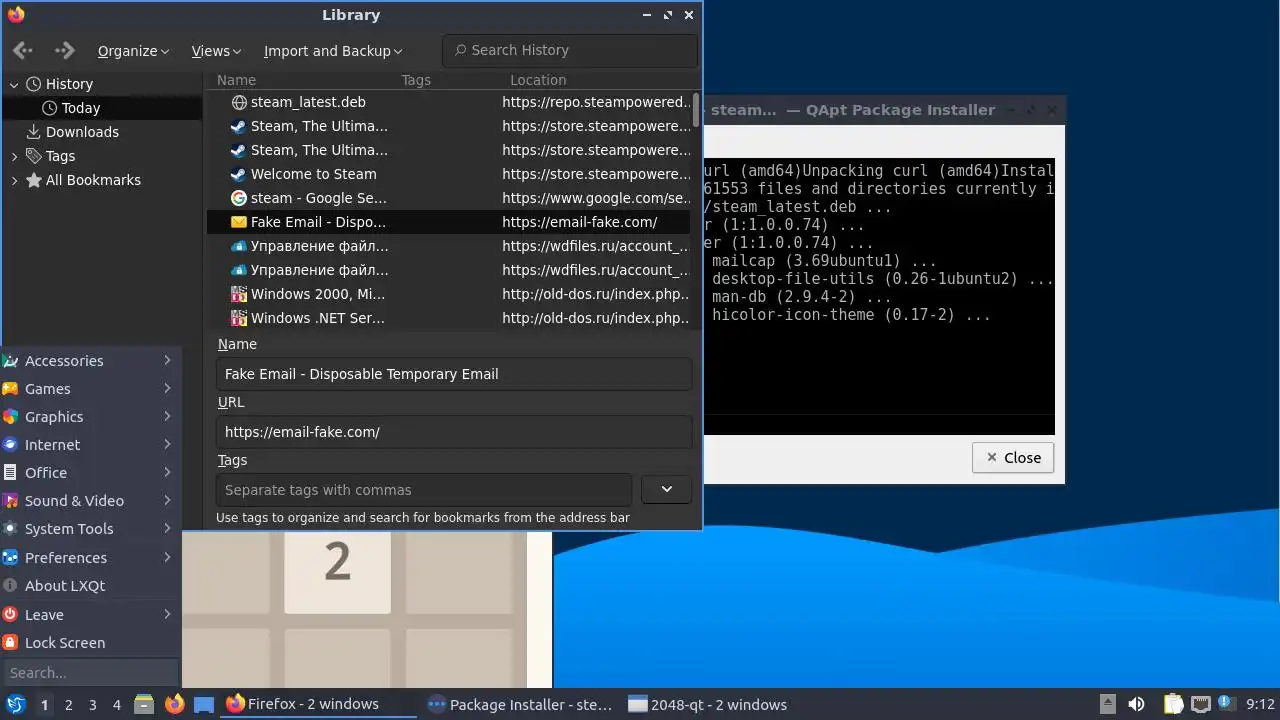Image resolution: width=1280 pixels, height=720 pixels.
Task: Select Lock Screen menu entry
Action: [x=90, y=643]
